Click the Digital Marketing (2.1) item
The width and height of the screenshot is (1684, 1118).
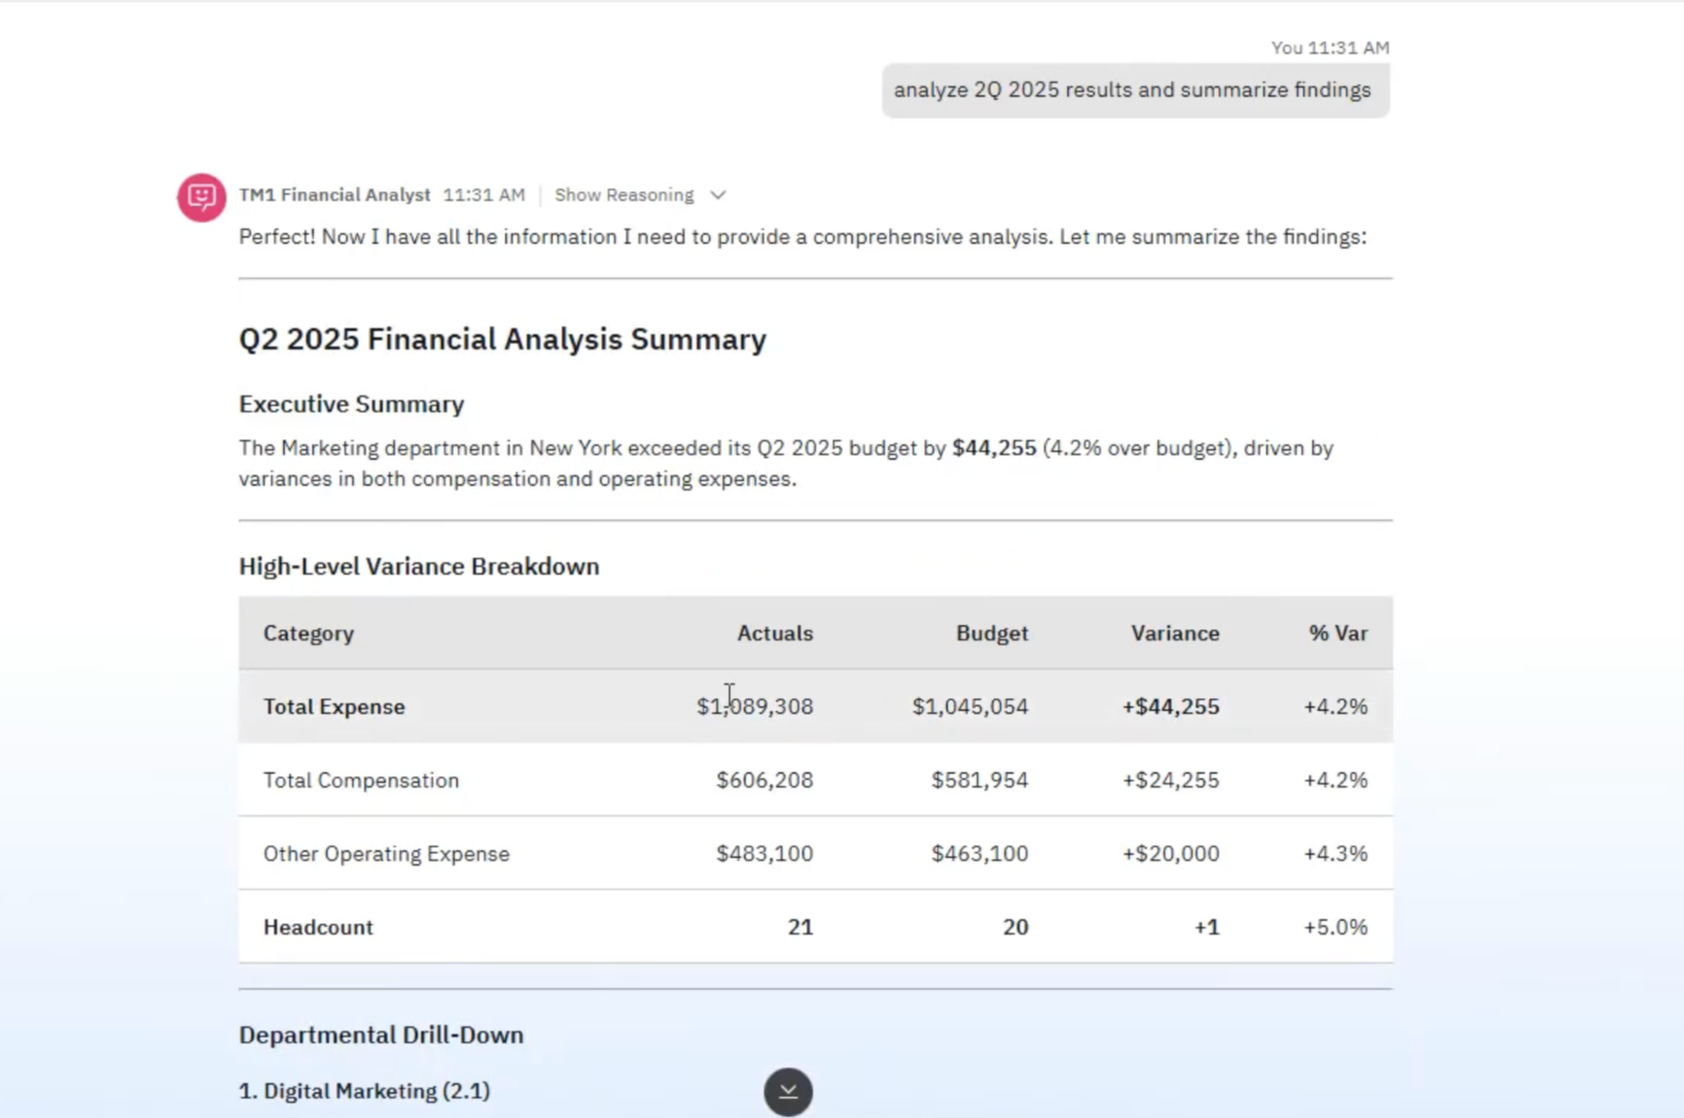(364, 1090)
